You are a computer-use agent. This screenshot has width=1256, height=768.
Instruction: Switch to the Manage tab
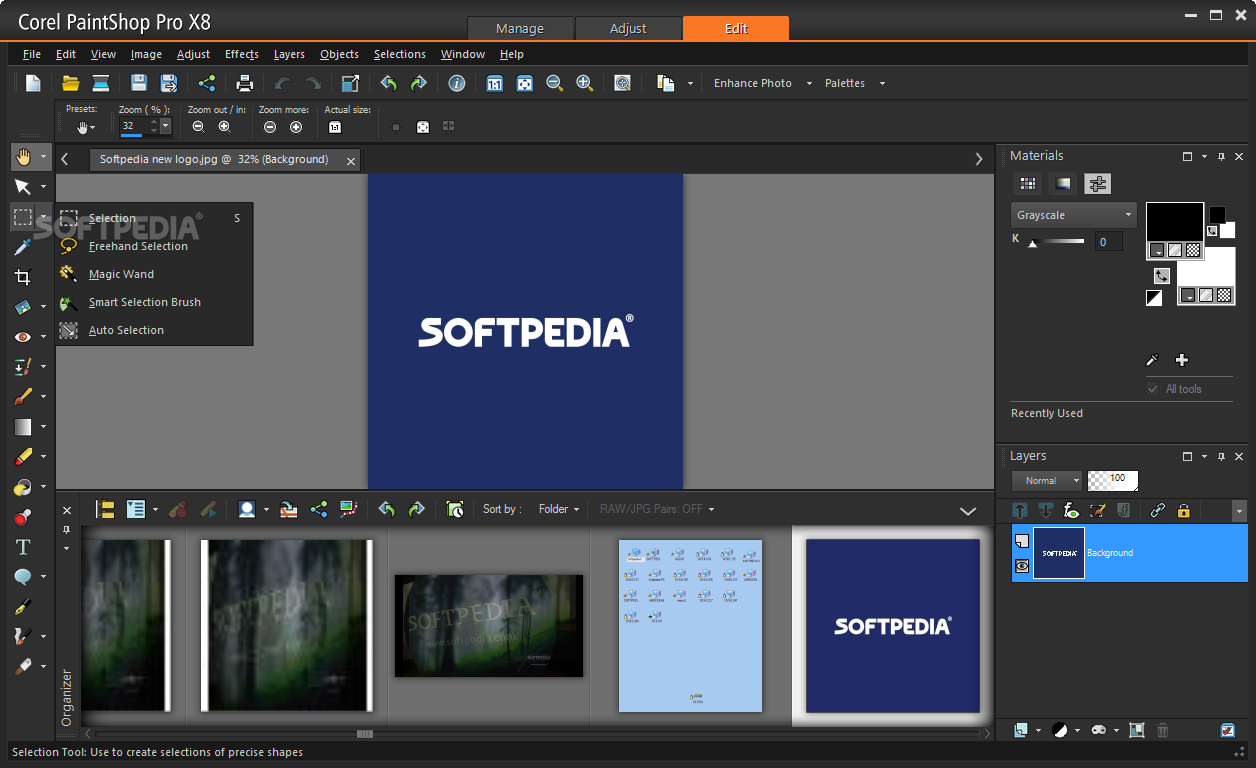coord(520,28)
